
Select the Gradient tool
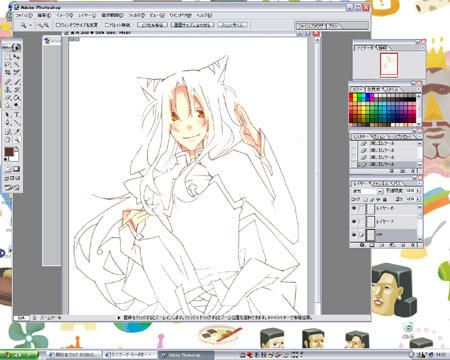17,97
